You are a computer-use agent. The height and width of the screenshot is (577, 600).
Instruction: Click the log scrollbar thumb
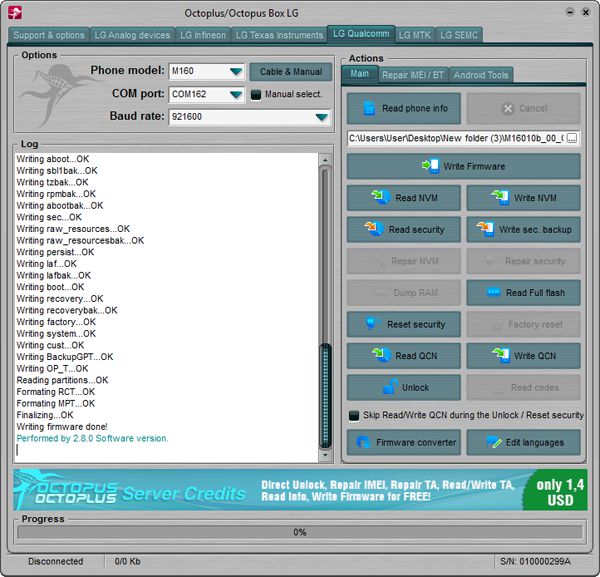(325, 396)
